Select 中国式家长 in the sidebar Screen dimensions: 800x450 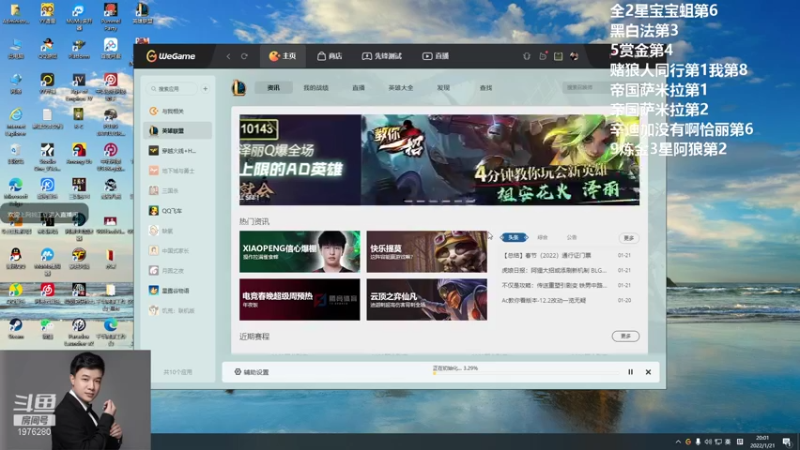point(178,251)
